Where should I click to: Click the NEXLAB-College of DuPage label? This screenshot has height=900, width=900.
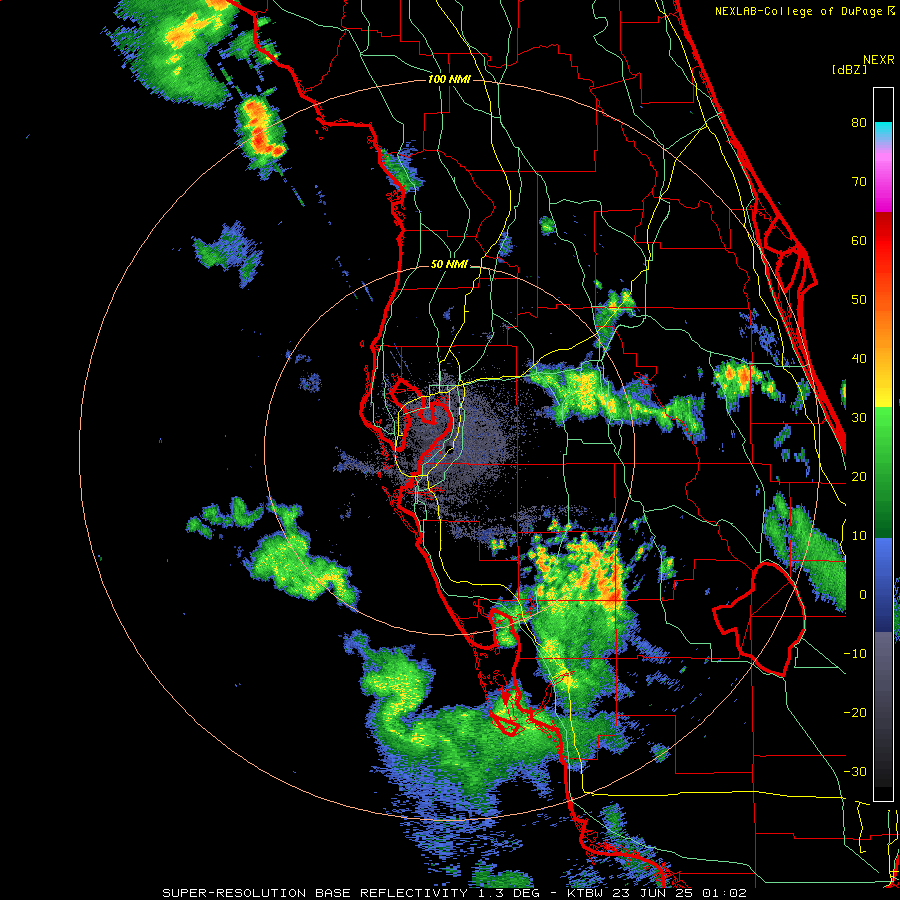click(798, 11)
